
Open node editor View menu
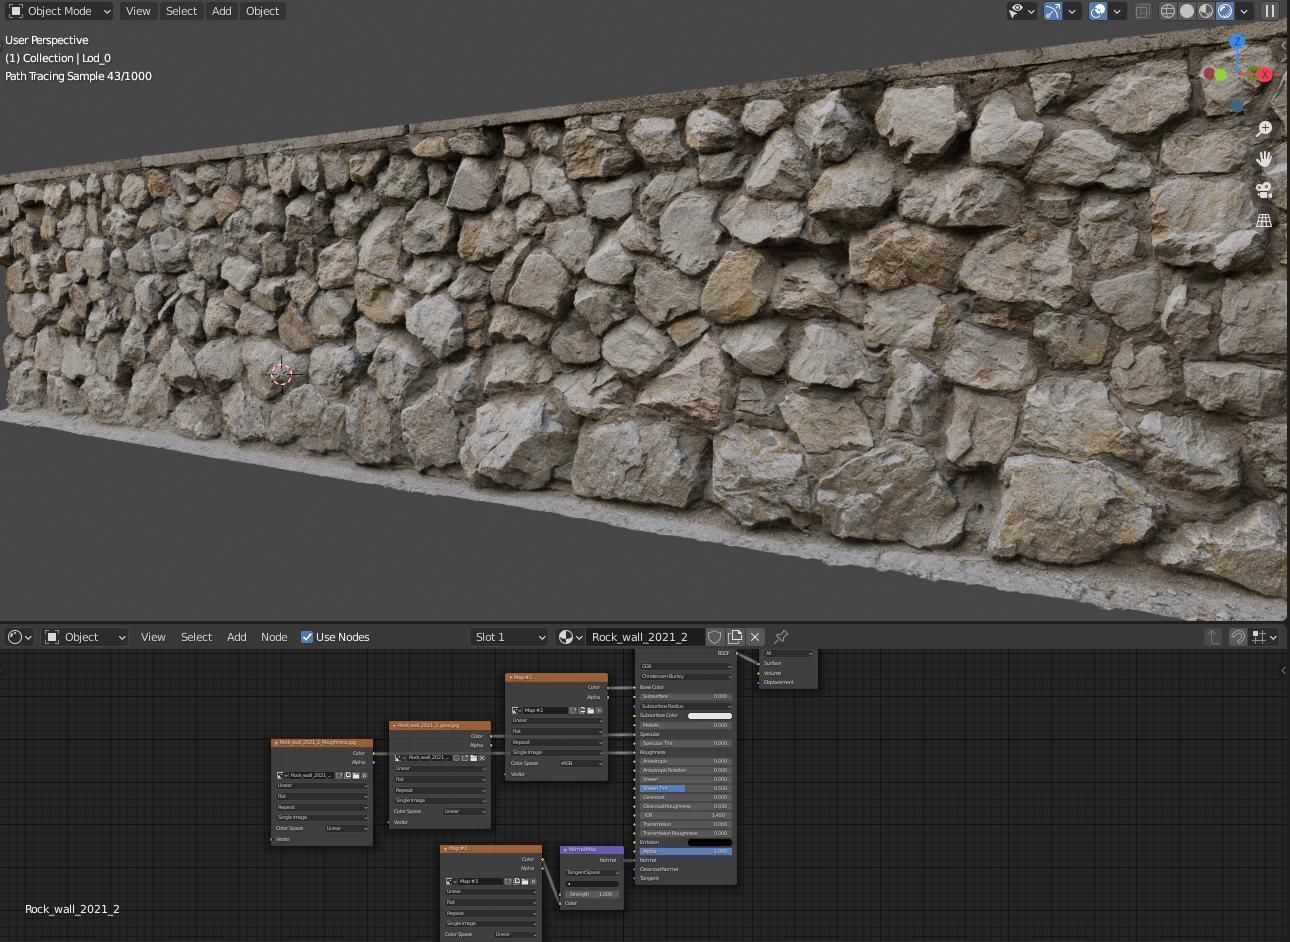point(153,637)
